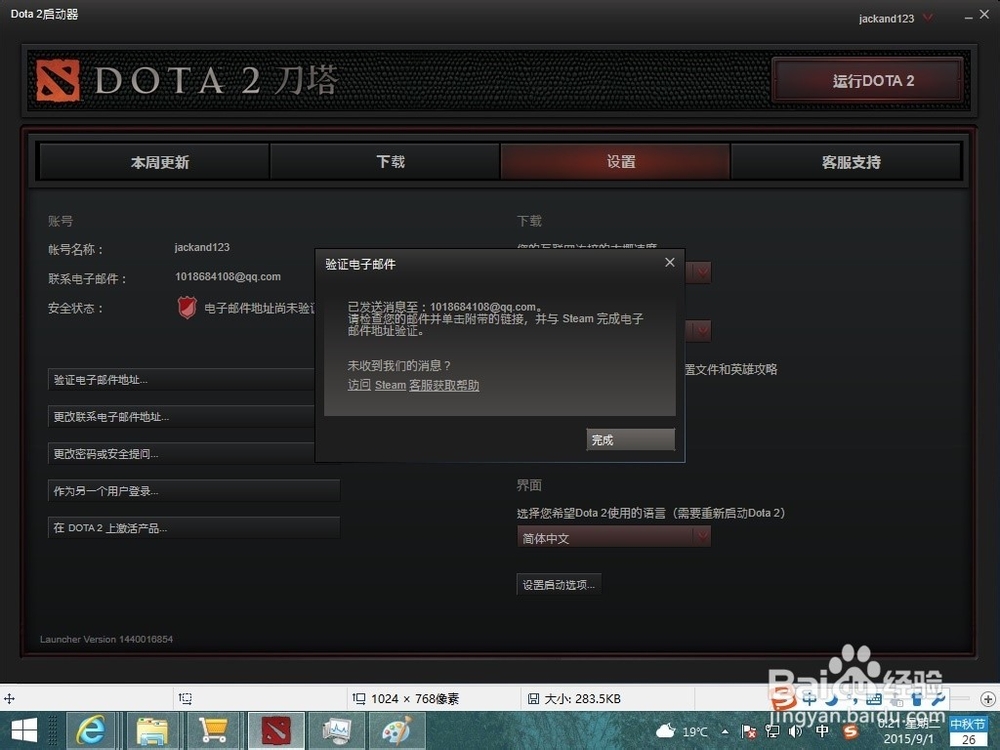
Task: Click 验证电子邮件地址... button
Action: [x=182, y=379]
